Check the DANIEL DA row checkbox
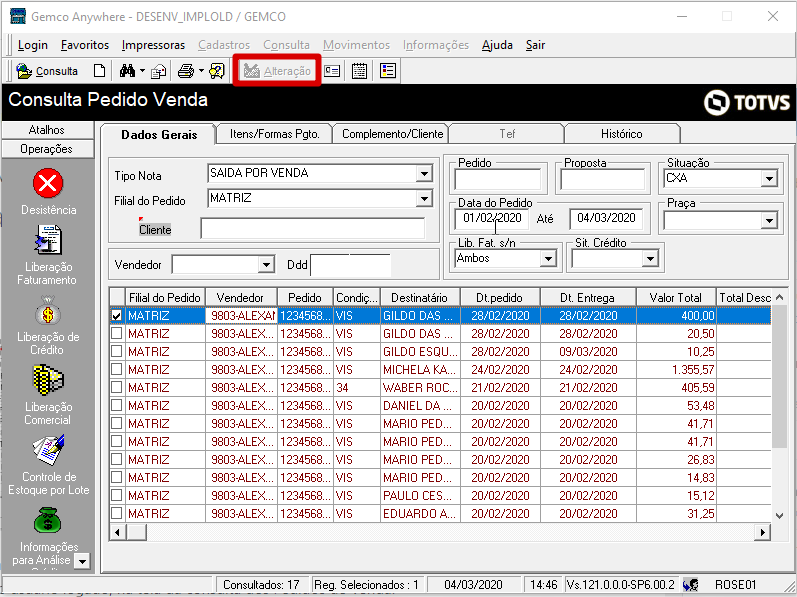The height and width of the screenshot is (597, 797). 117,406
